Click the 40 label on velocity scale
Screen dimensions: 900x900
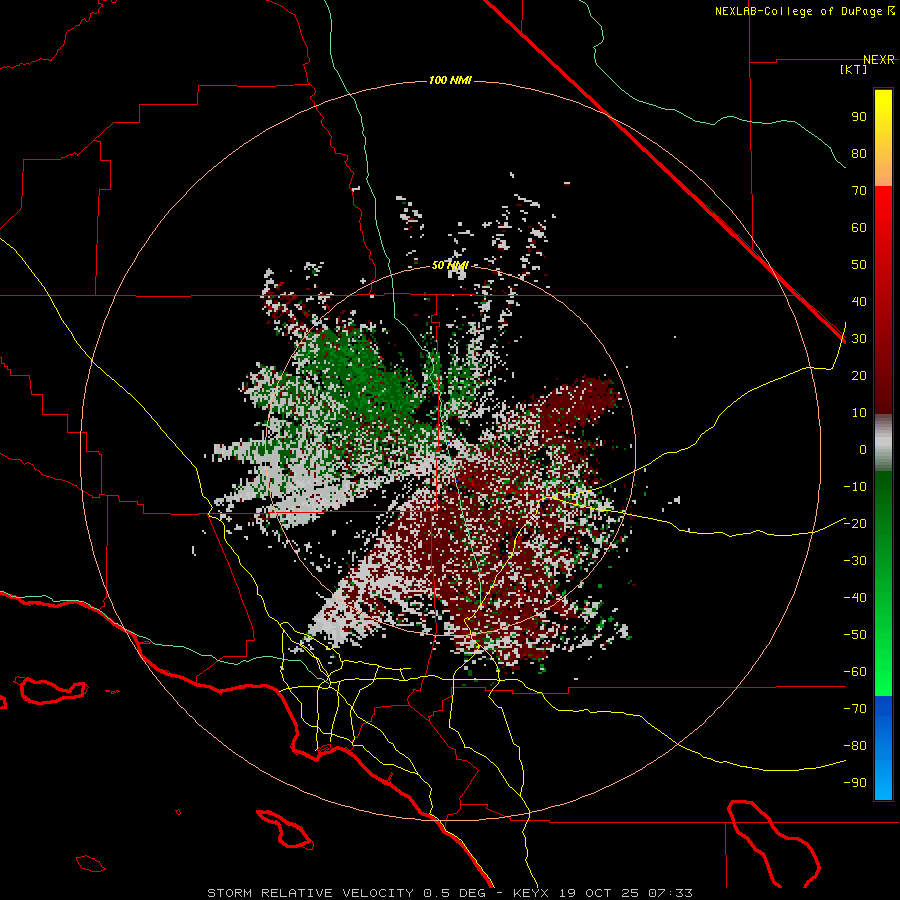pos(859,302)
